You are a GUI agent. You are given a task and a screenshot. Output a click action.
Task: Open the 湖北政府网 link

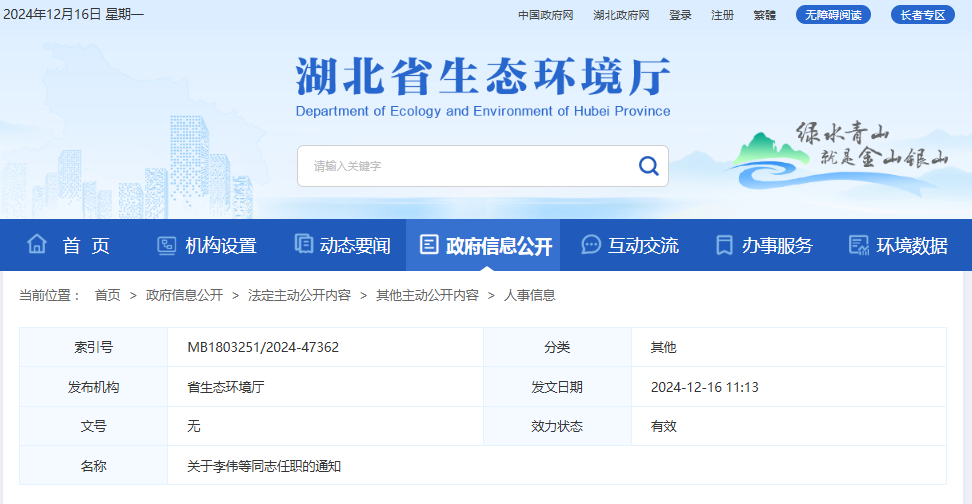621,15
